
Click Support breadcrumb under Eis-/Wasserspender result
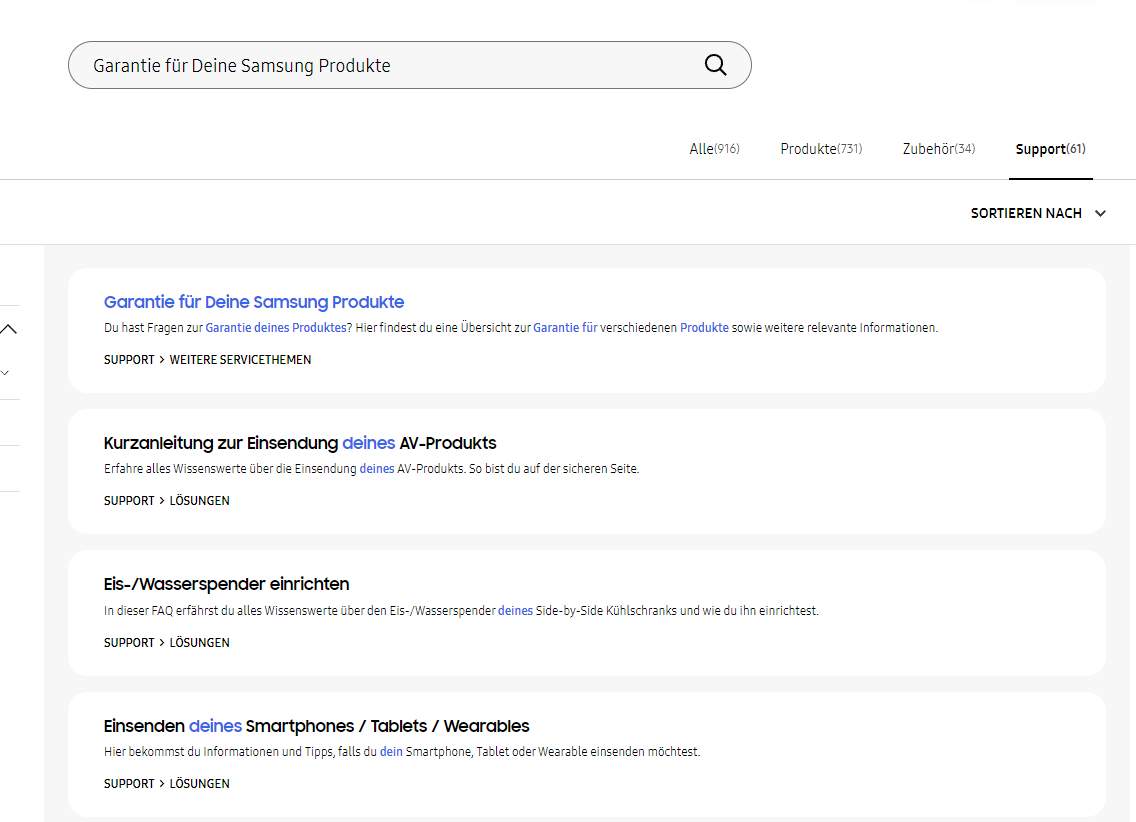(129, 643)
